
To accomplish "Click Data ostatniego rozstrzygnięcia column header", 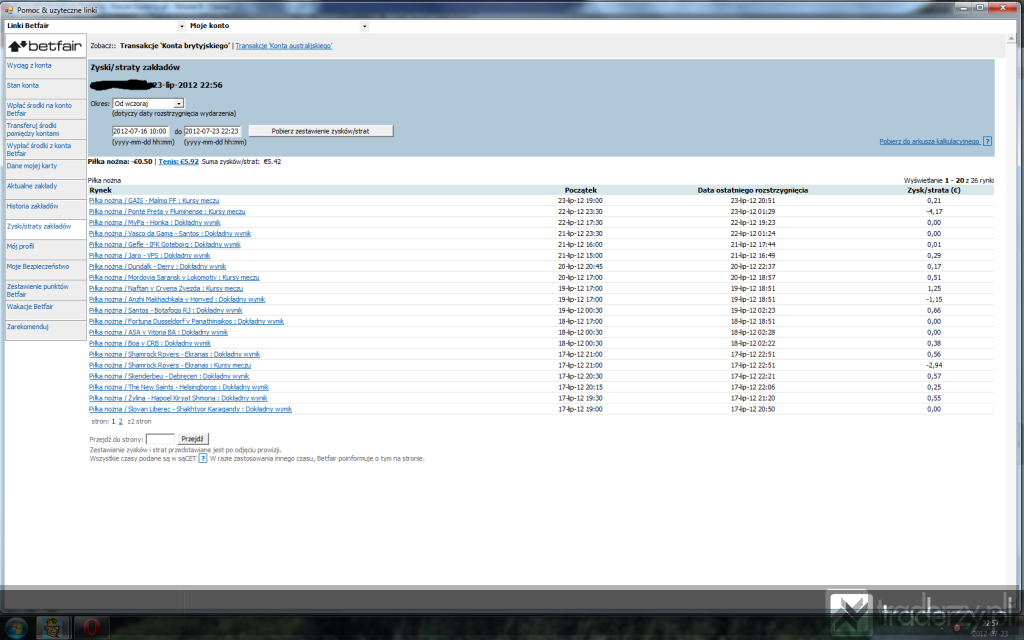I will (752, 190).
